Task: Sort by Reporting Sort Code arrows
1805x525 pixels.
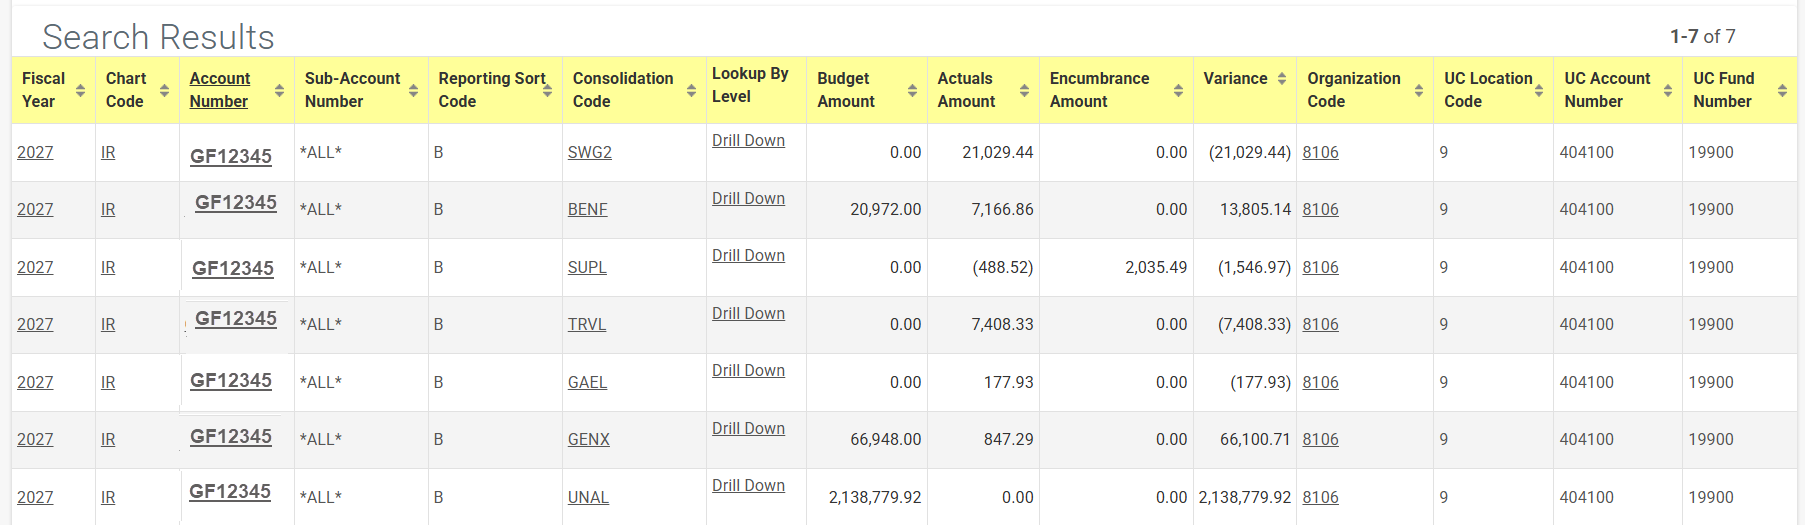Action: 547,90
